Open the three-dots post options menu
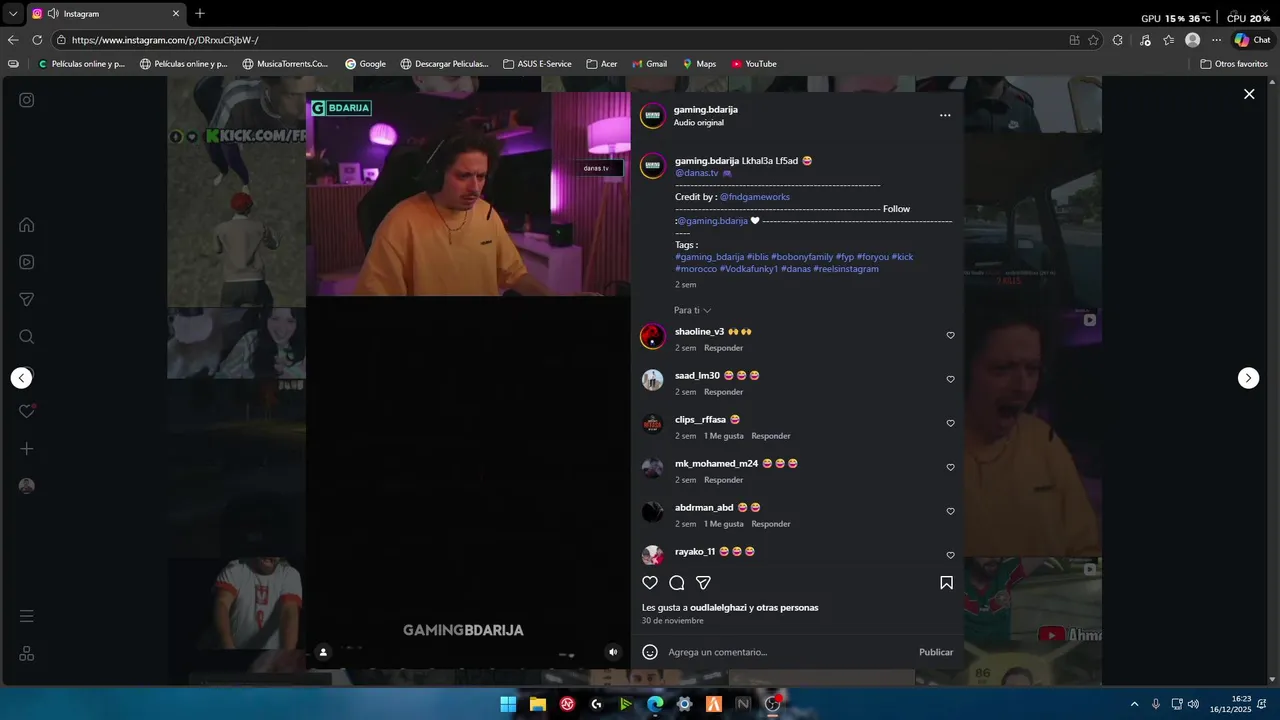1280x720 pixels. pyautogui.click(x=945, y=116)
